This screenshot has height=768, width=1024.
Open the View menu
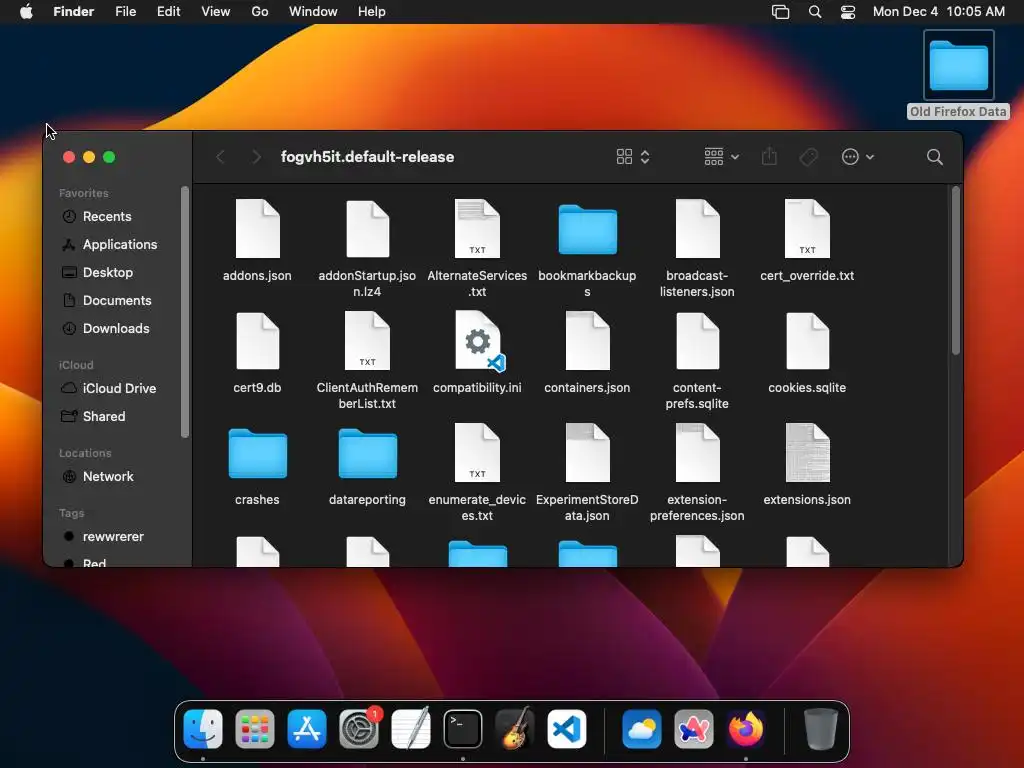pos(216,12)
